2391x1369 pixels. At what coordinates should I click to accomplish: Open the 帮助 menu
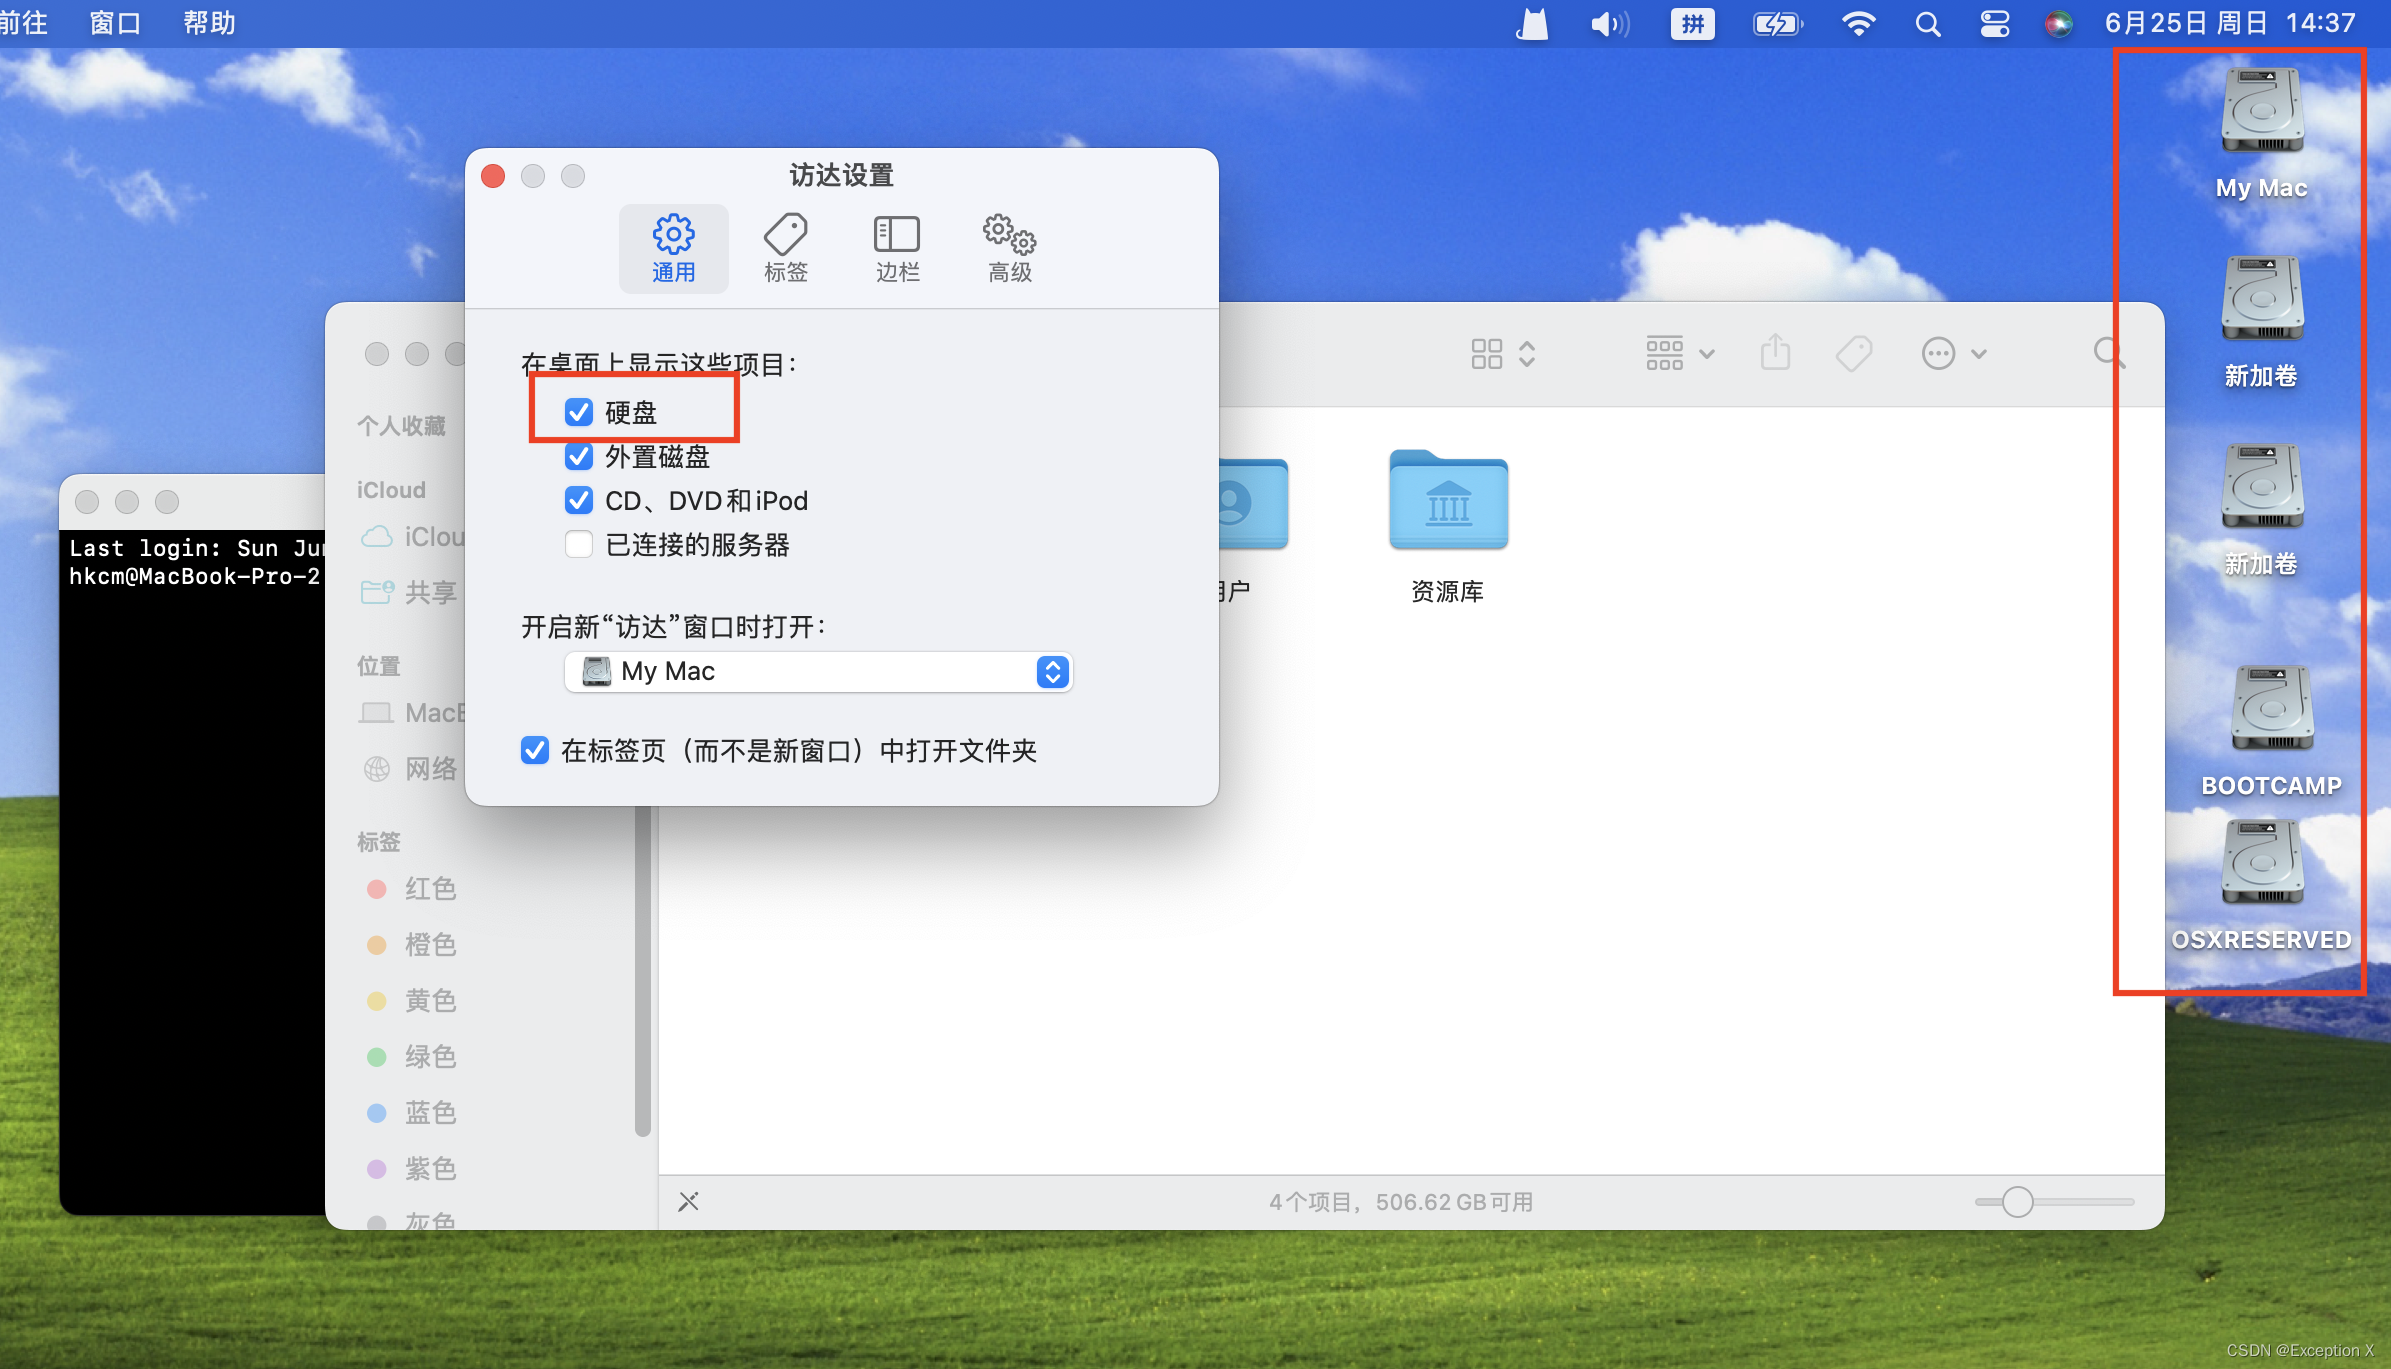coord(209,23)
